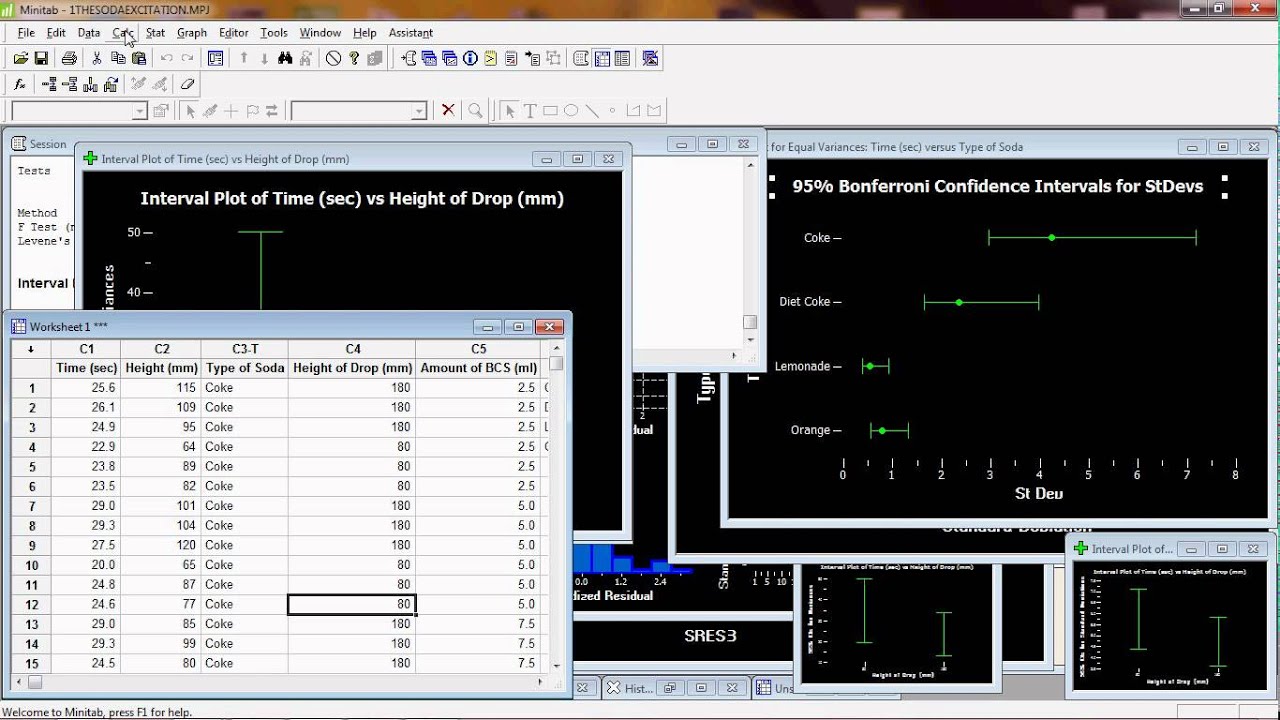Select the arrow pointer tool beside the T tool
Viewport: 1280px width, 720px height.
(x=510, y=111)
